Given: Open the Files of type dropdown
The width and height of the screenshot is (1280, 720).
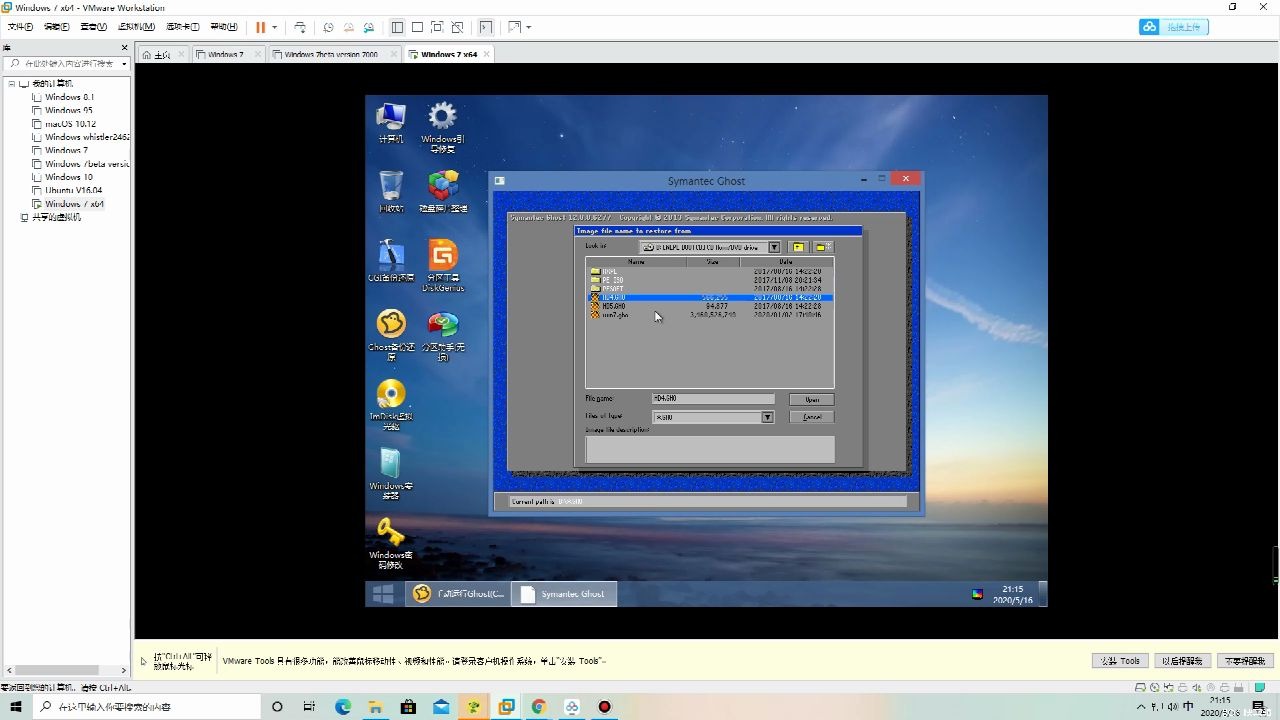Looking at the screenshot, I should (x=768, y=417).
